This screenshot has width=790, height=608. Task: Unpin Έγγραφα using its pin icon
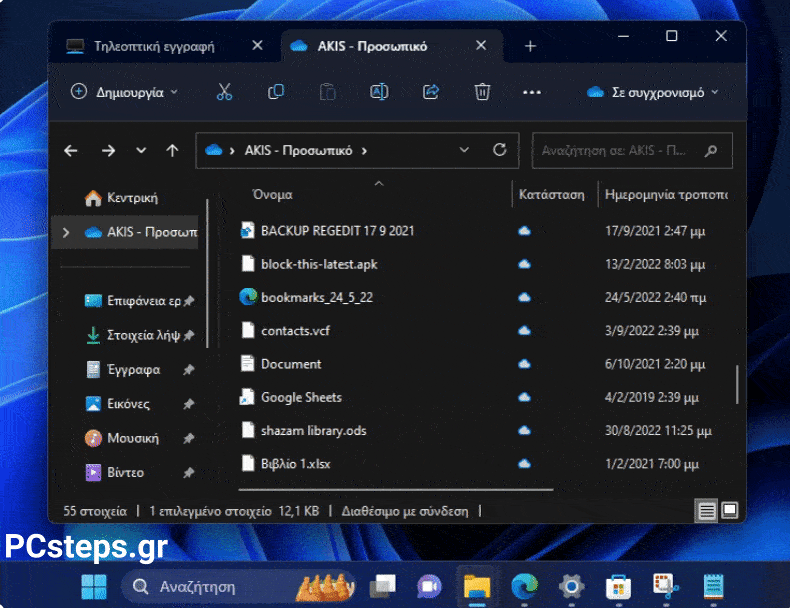(x=188, y=370)
